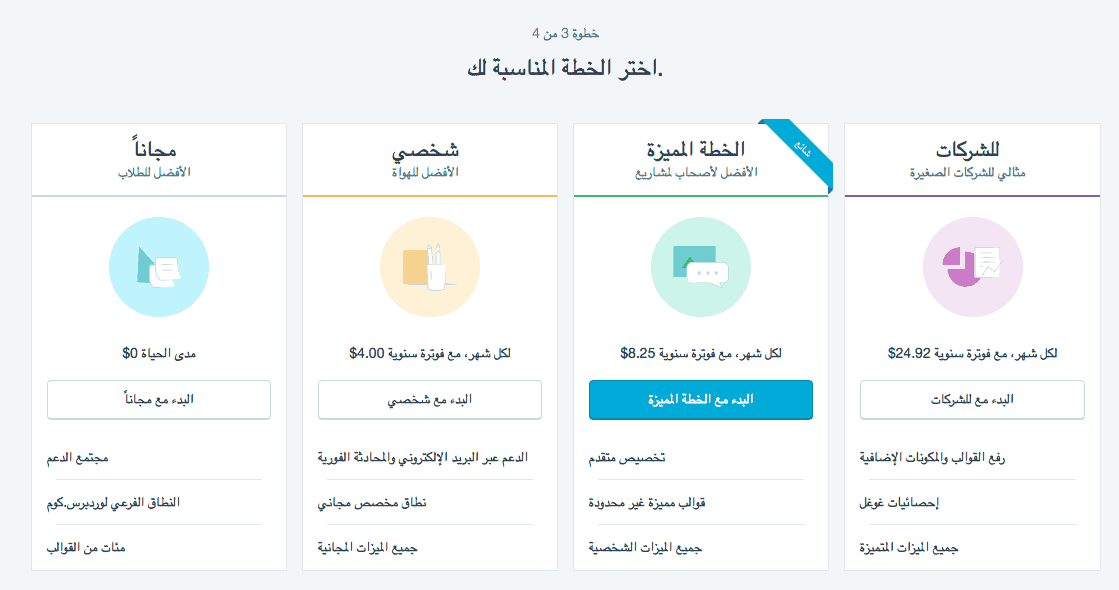Click the Business plan pie chart icon
Screen dimensions: 1119x590
[973, 267]
